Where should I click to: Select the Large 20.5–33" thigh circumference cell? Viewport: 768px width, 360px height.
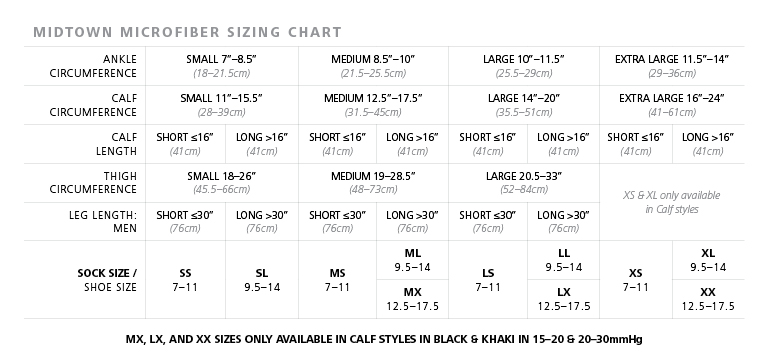pyautogui.click(x=524, y=183)
